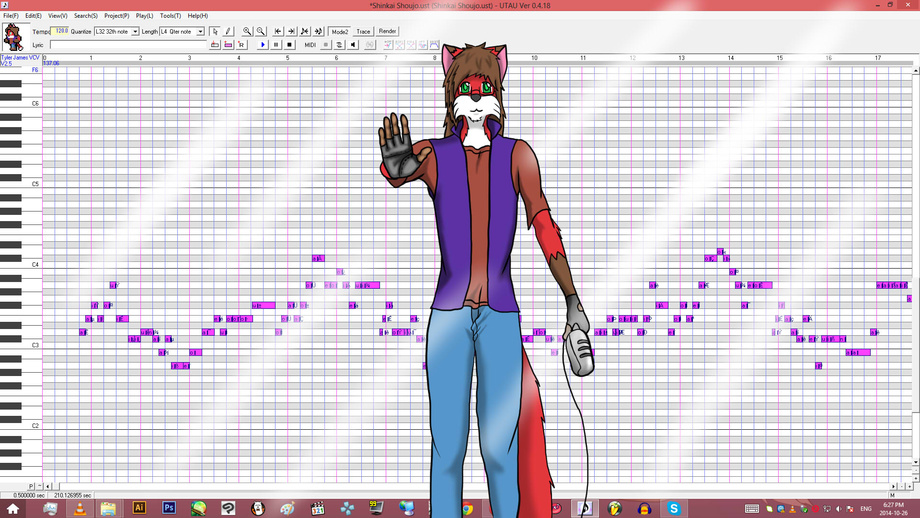The height and width of the screenshot is (518, 920).
Task: Click the Tempo value field
Action: (61, 32)
